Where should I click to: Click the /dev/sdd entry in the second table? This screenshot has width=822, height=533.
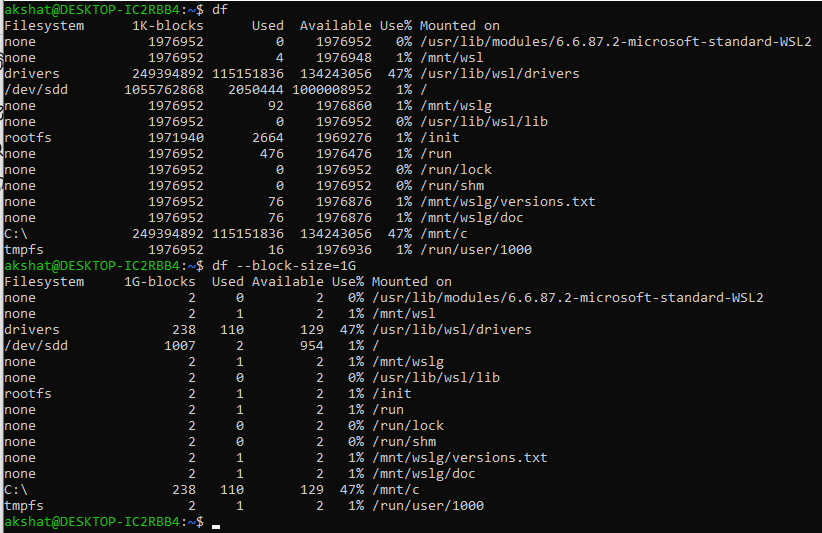(36, 345)
